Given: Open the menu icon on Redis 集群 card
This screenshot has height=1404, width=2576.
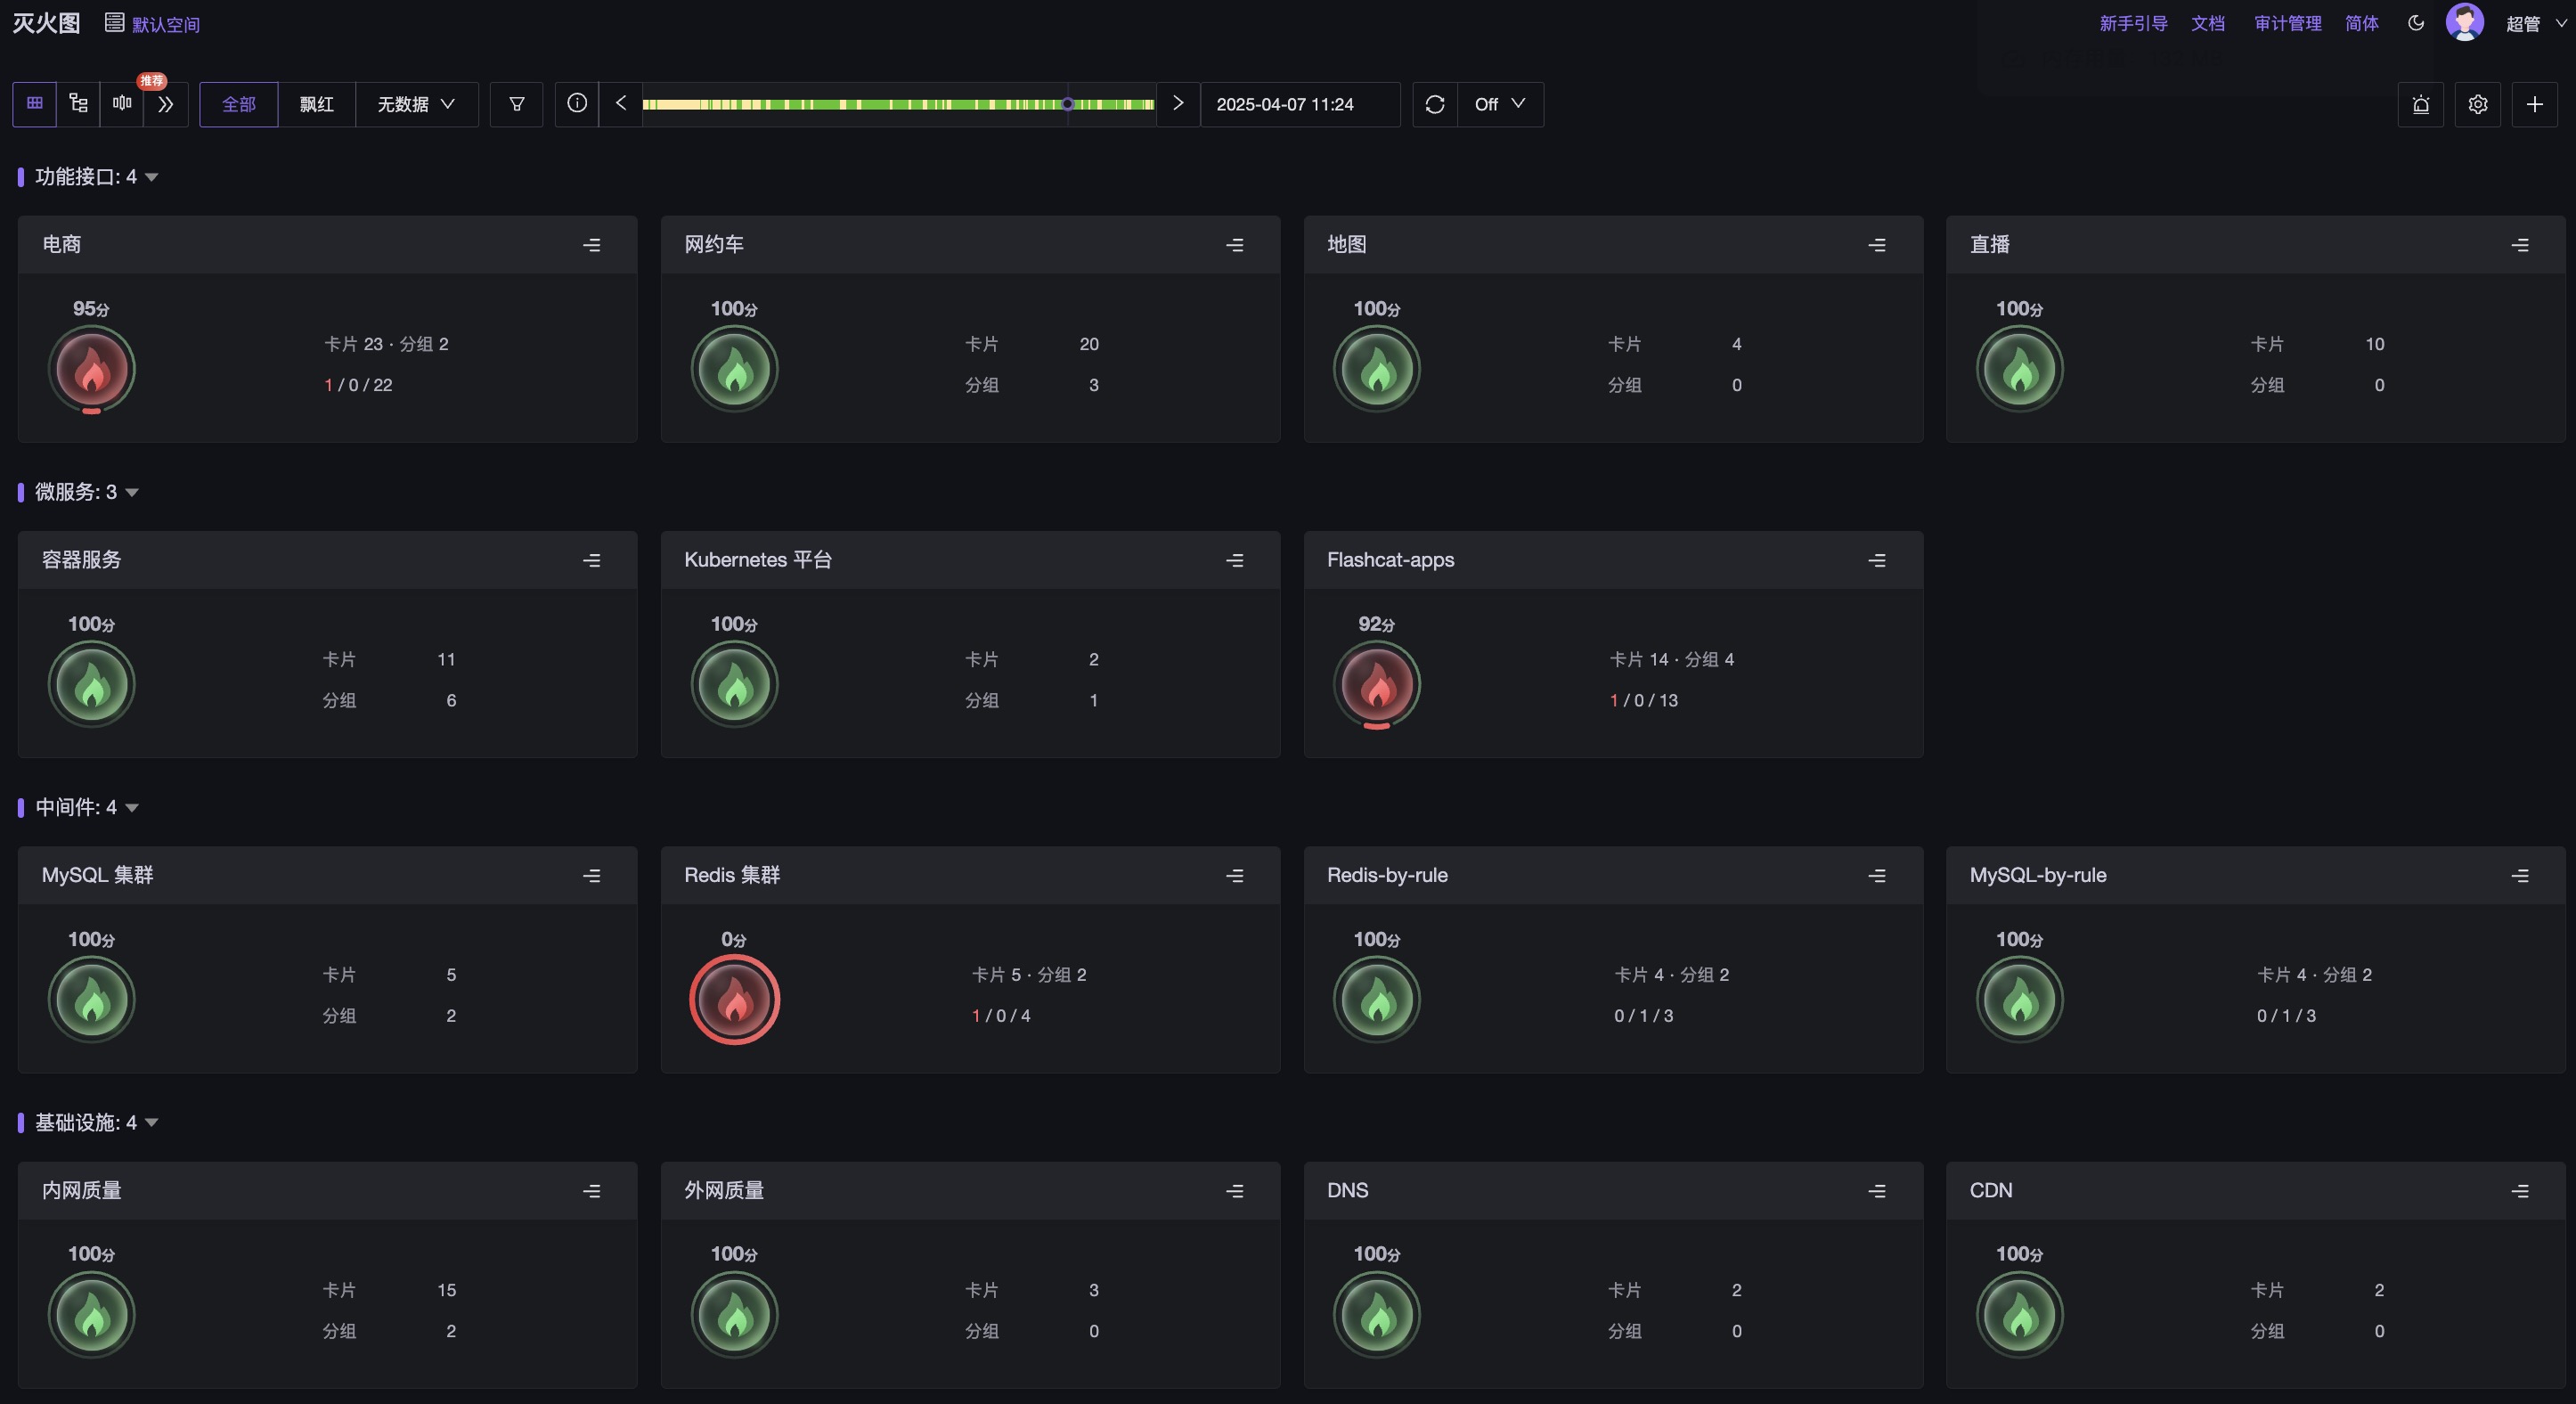Looking at the screenshot, I should pos(1234,876).
